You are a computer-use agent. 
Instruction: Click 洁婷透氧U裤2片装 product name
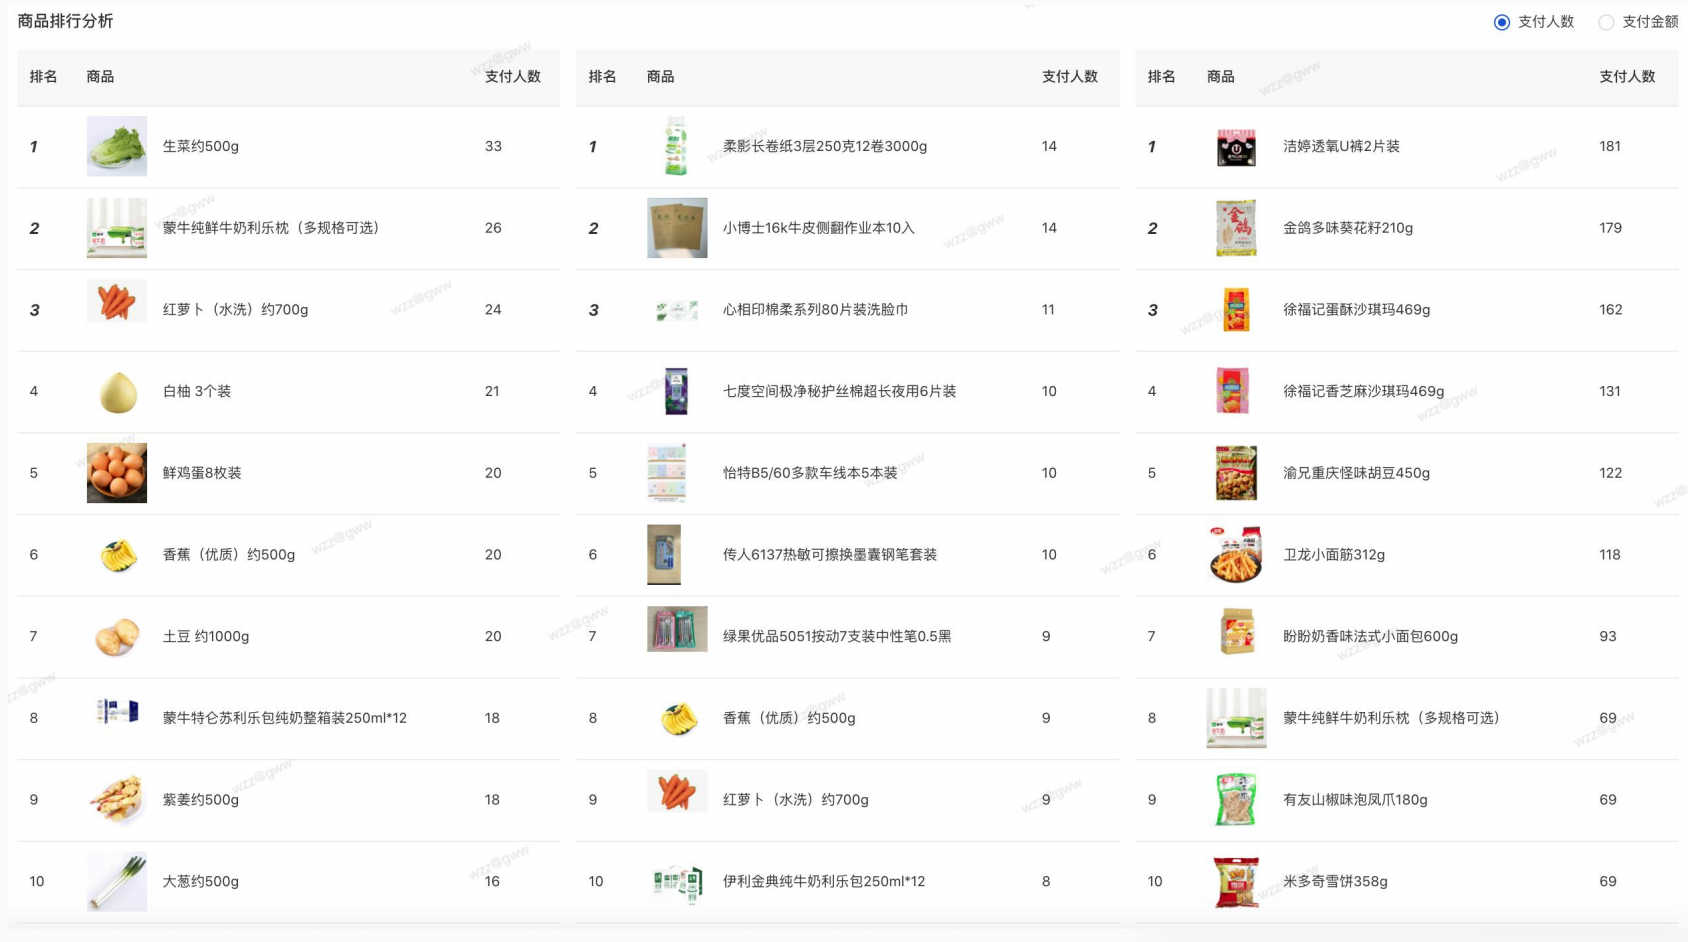[1341, 146]
